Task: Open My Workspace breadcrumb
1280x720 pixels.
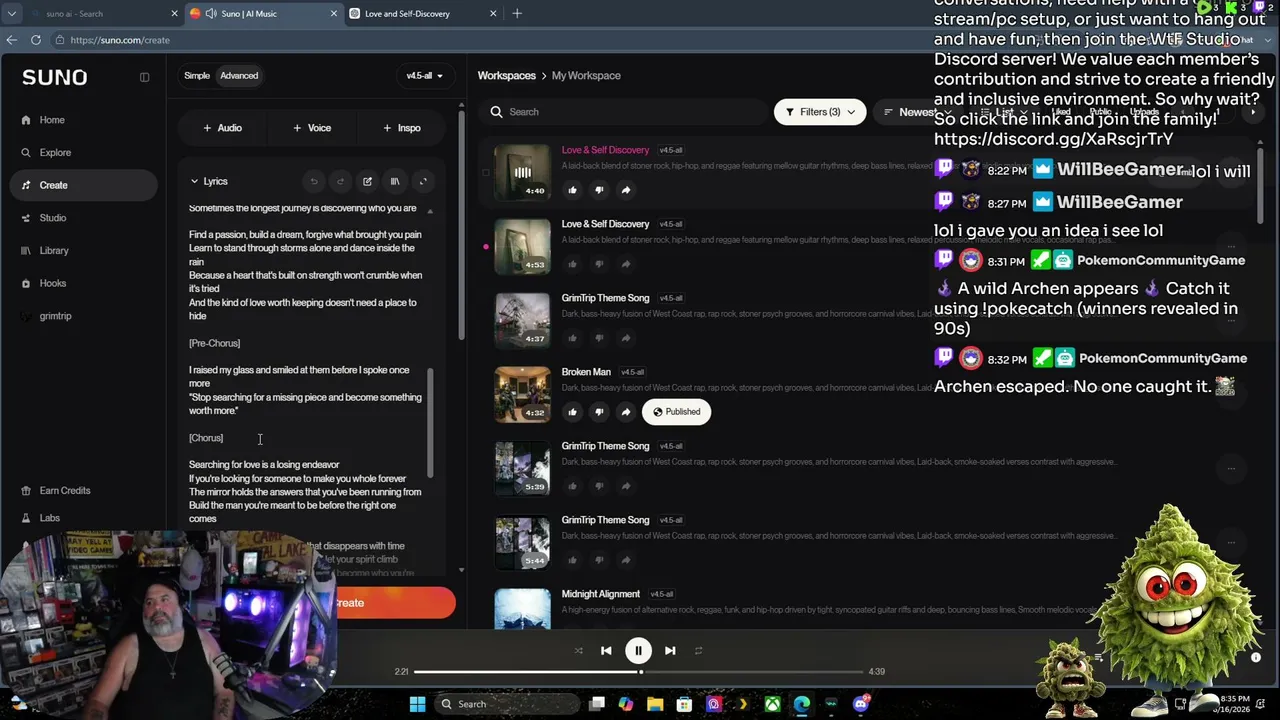Action: pos(586,76)
